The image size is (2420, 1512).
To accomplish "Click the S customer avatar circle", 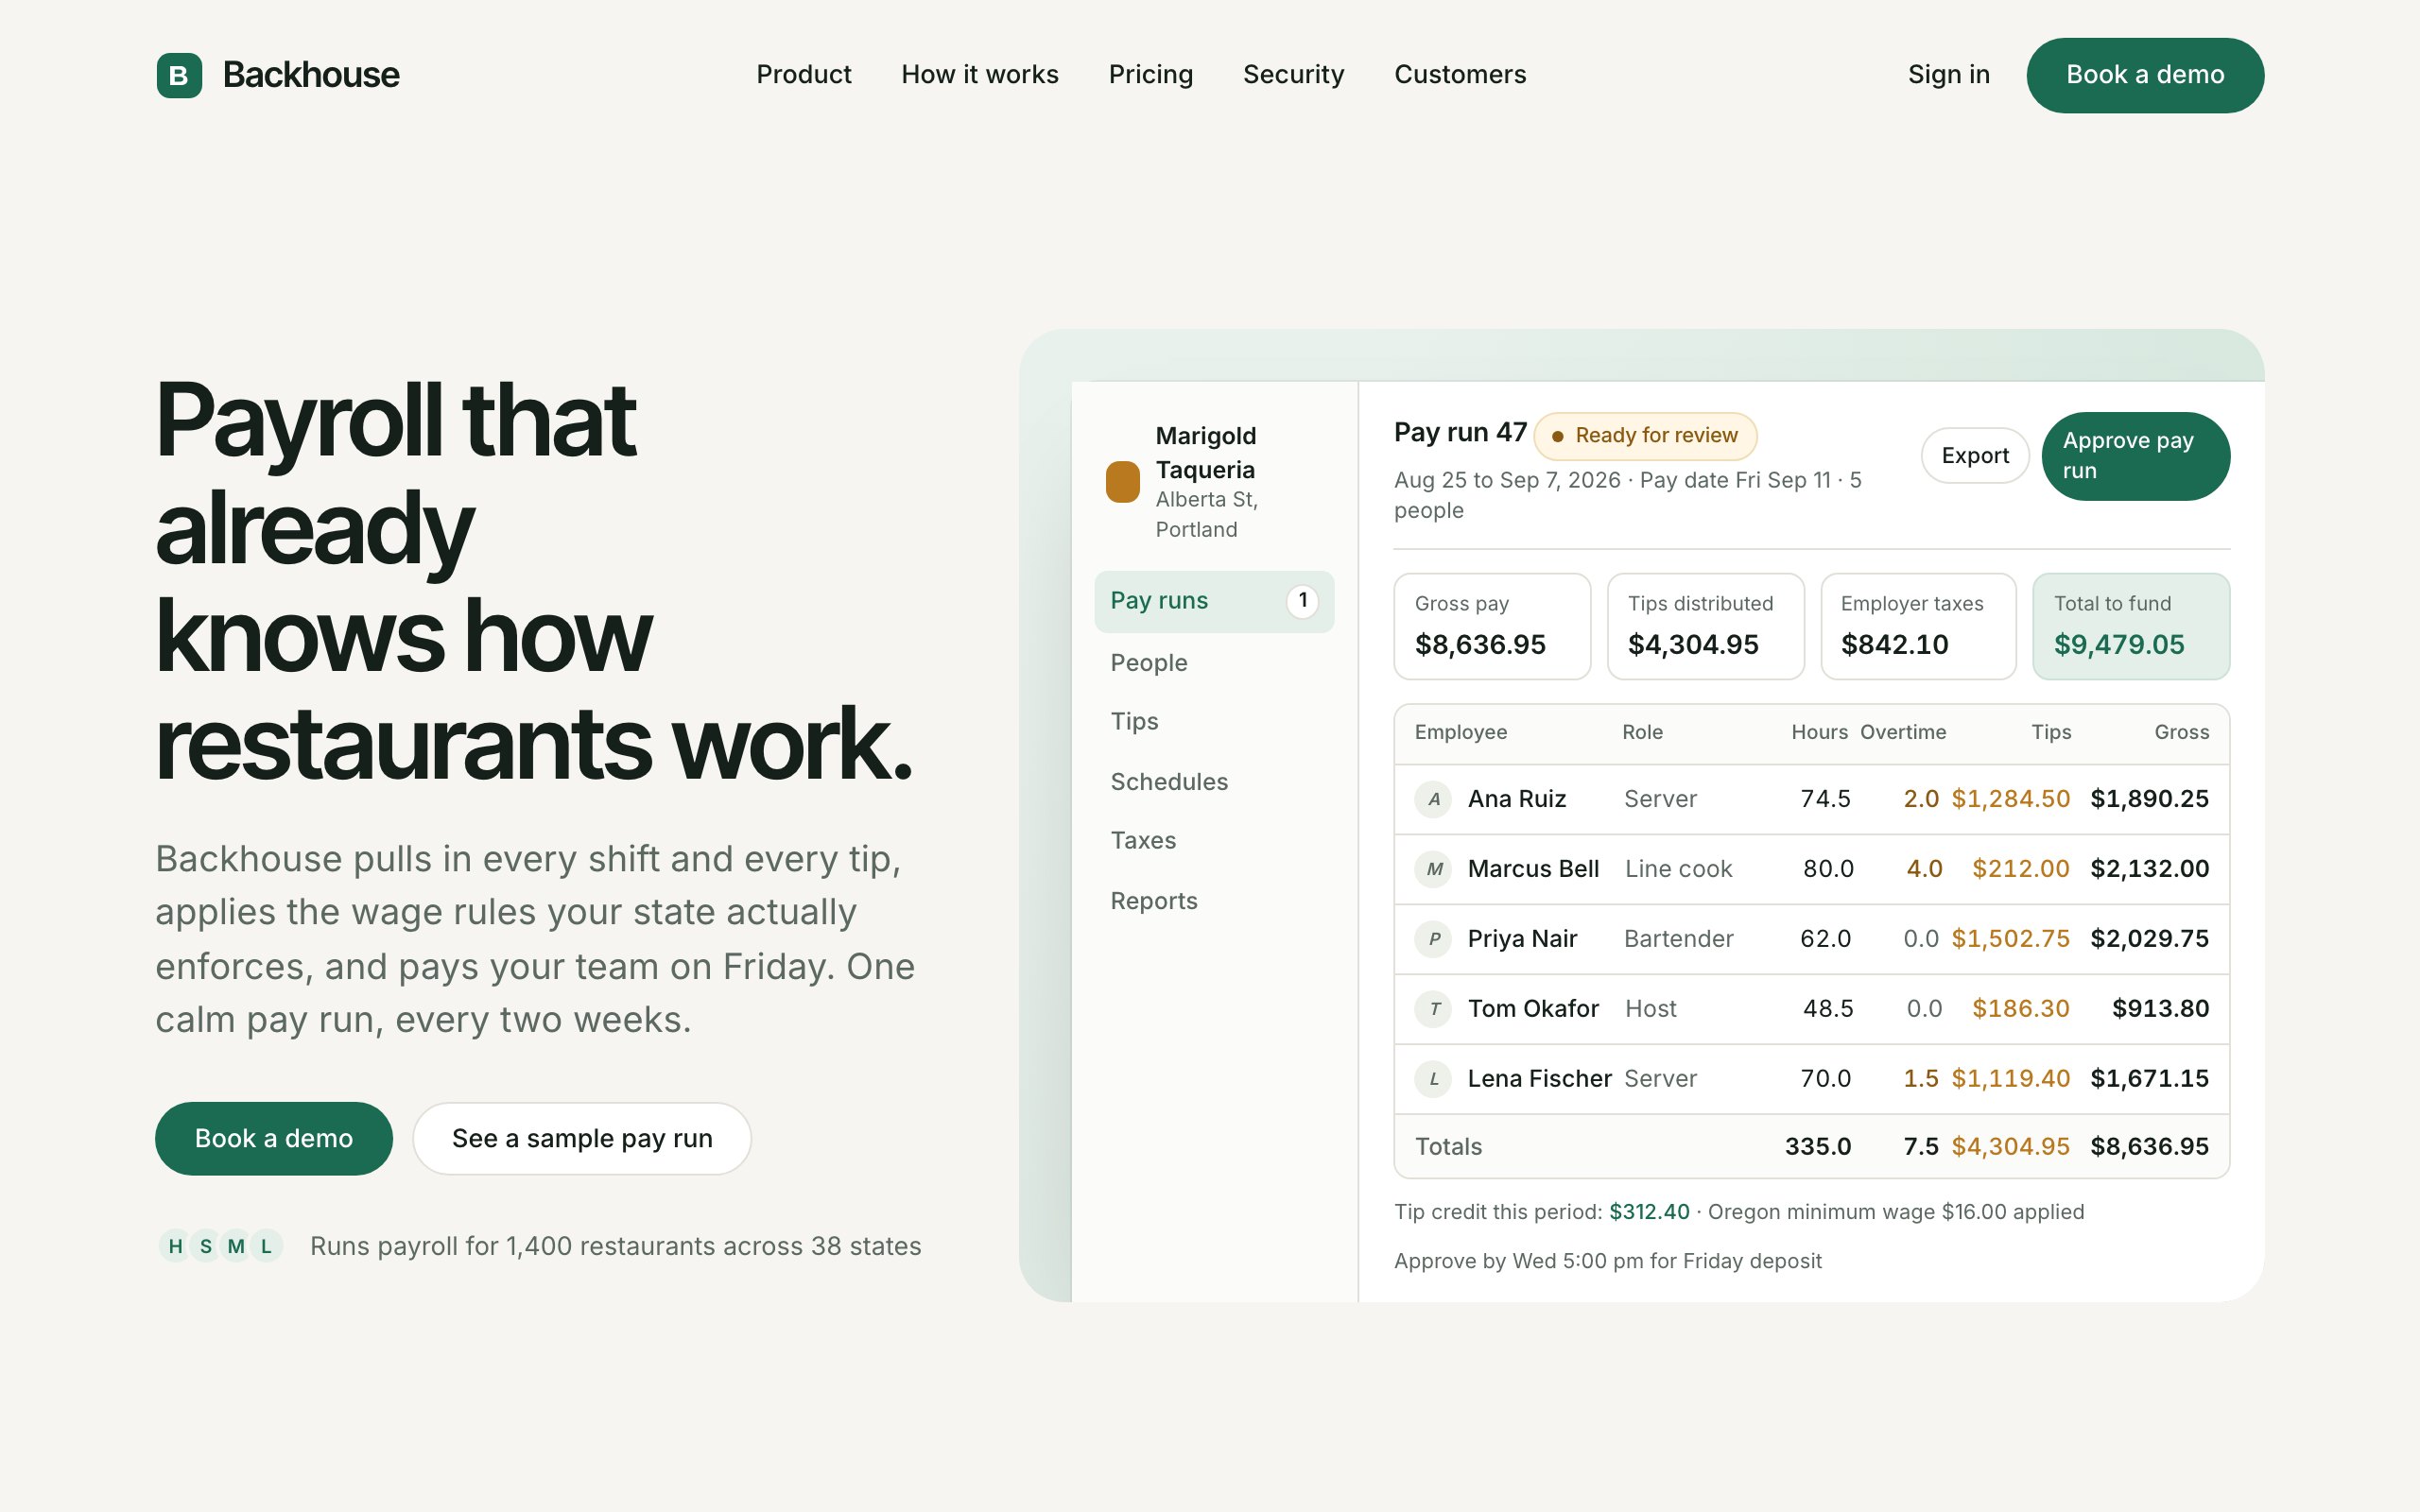I will [206, 1246].
